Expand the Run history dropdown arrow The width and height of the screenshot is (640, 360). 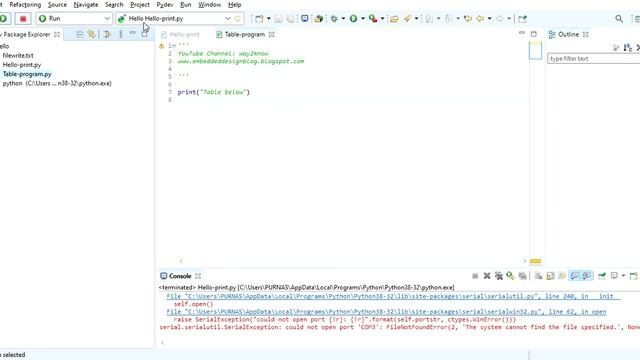[362, 18]
